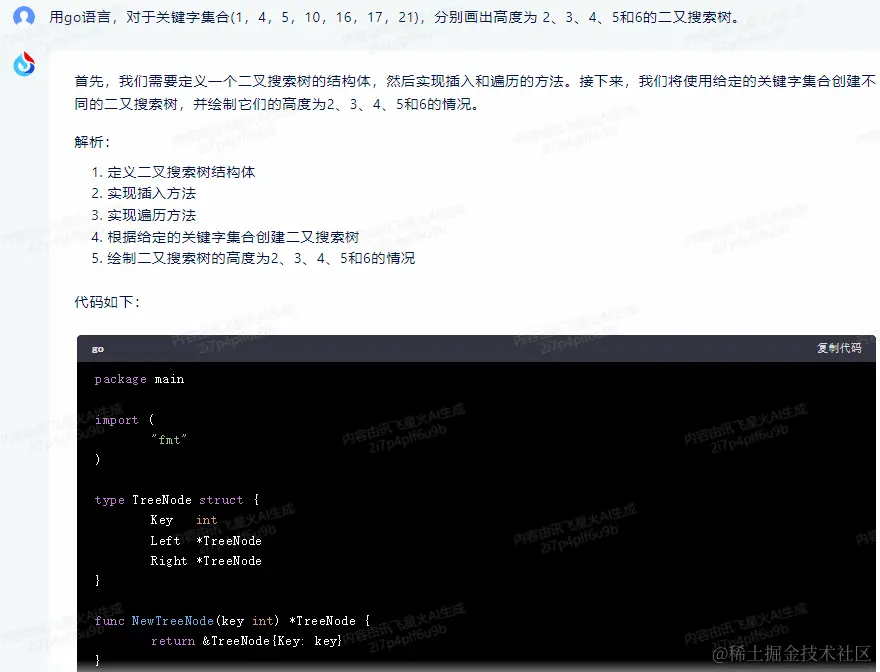The height and width of the screenshot is (672, 880).
Task: Click the Left *TreeNode field line
Action: point(205,540)
